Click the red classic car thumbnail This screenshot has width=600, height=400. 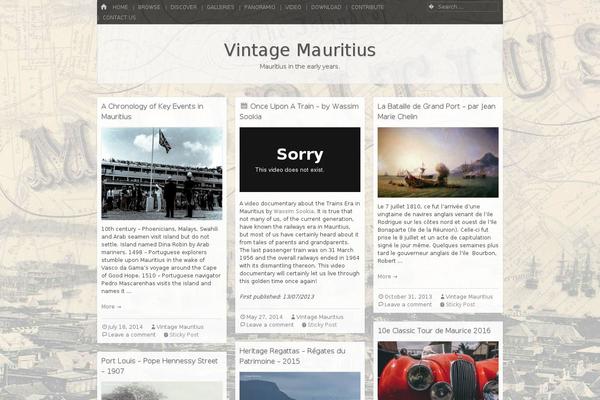(x=438, y=371)
